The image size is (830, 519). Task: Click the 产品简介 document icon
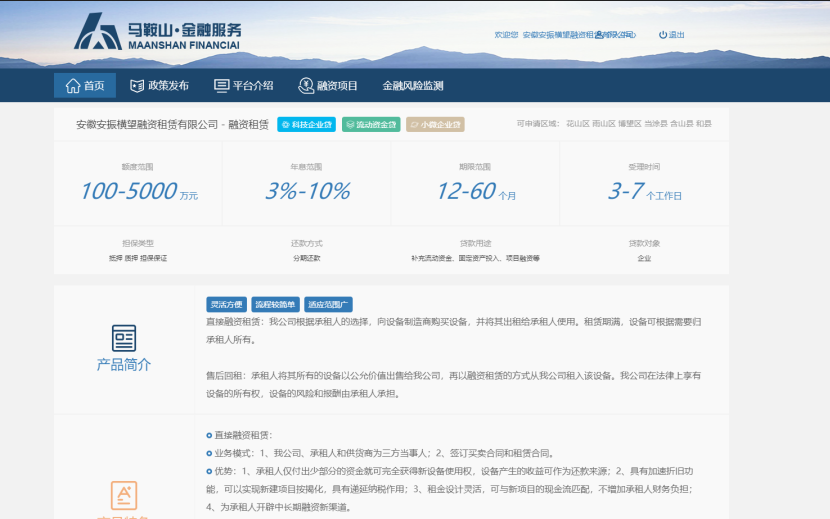point(124,338)
